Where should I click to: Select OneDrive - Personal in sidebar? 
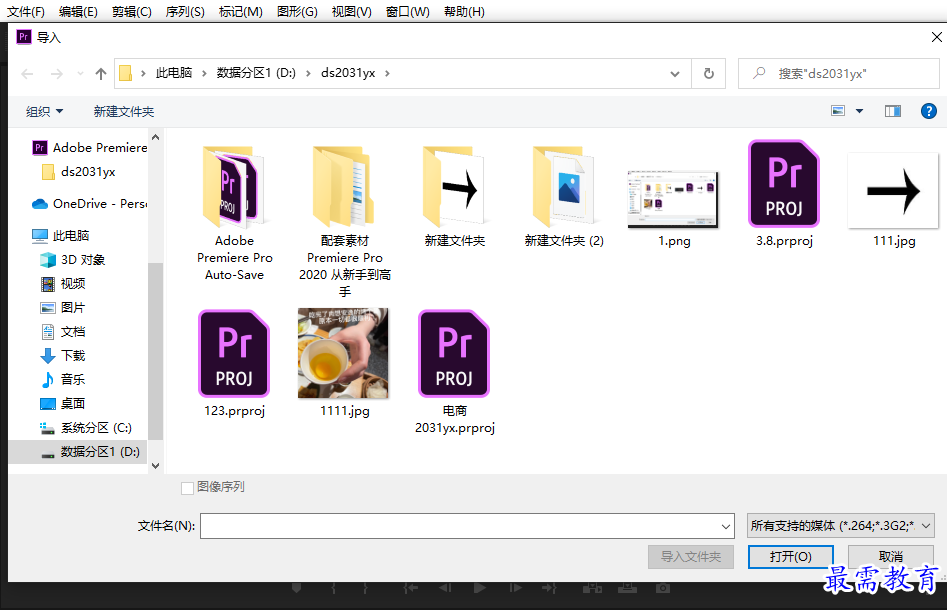(x=89, y=204)
